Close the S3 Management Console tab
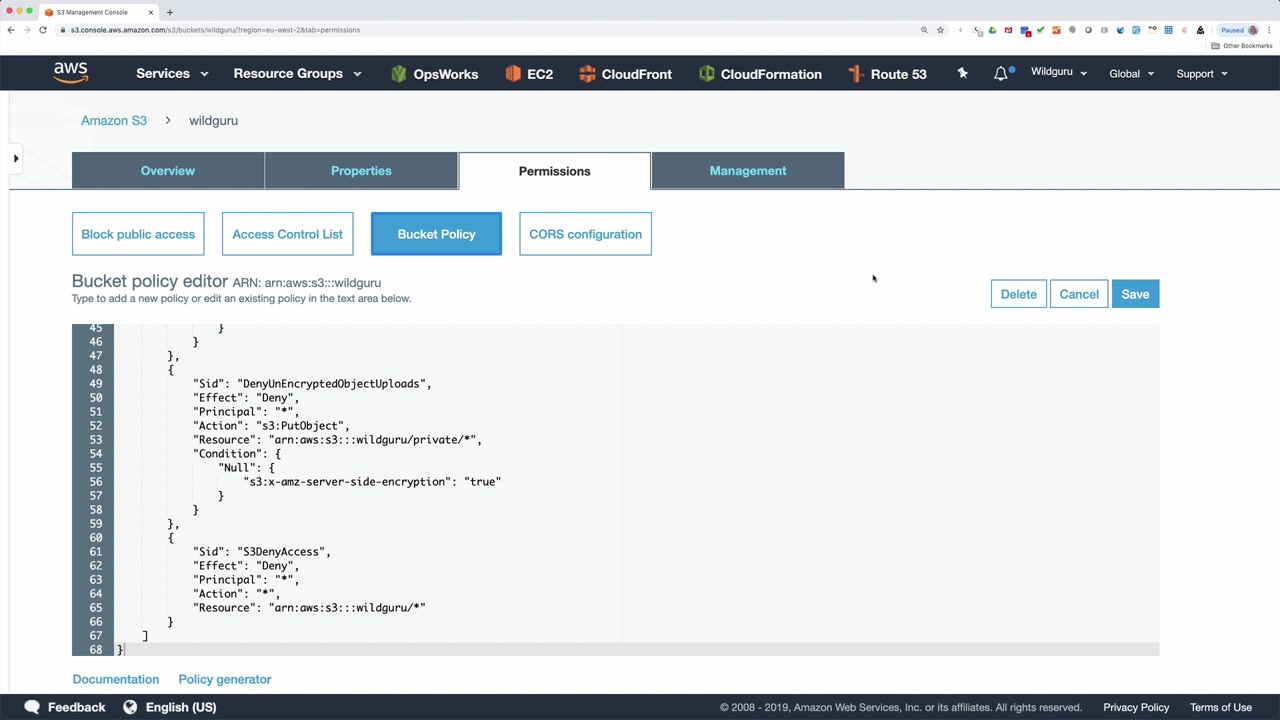The height and width of the screenshot is (720, 1280). (x=151, y=12)
